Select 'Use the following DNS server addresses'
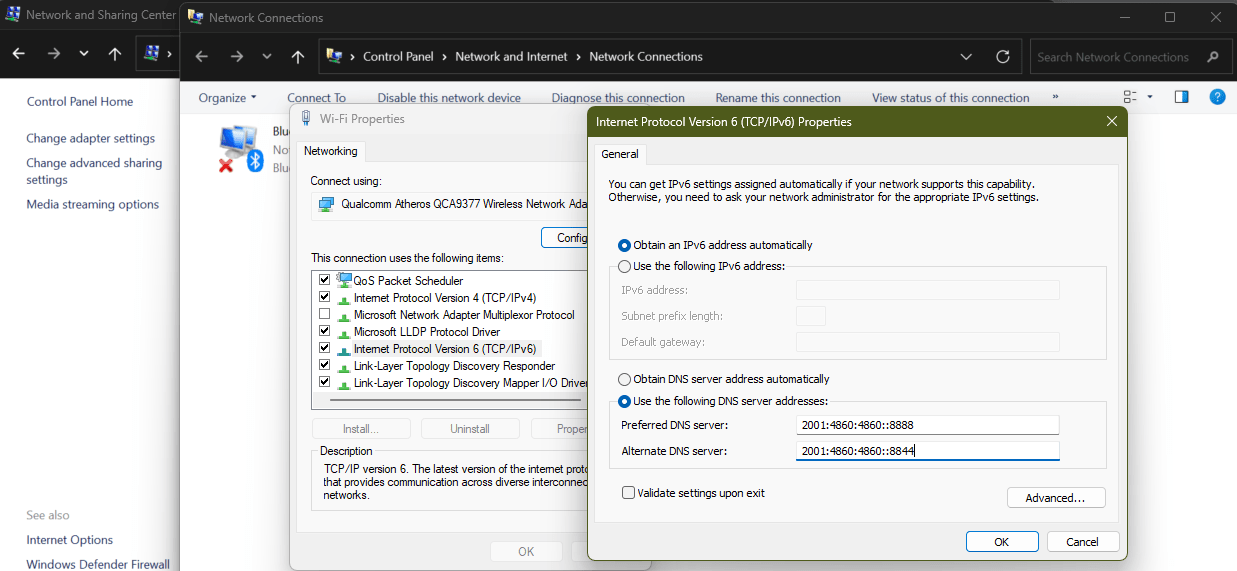Image resolution: width=1237 pixels, height=571 pixels. pos(625,401)
